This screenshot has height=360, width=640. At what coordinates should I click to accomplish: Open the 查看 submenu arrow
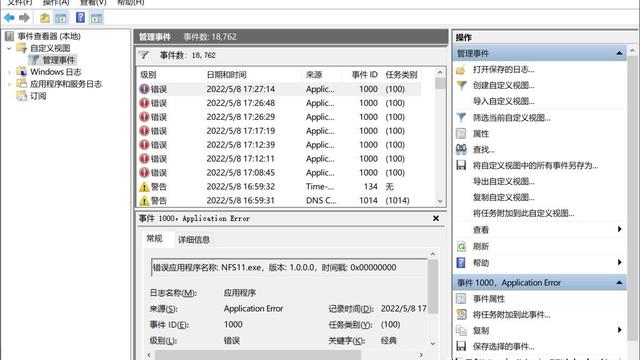(x=620, y=229)
